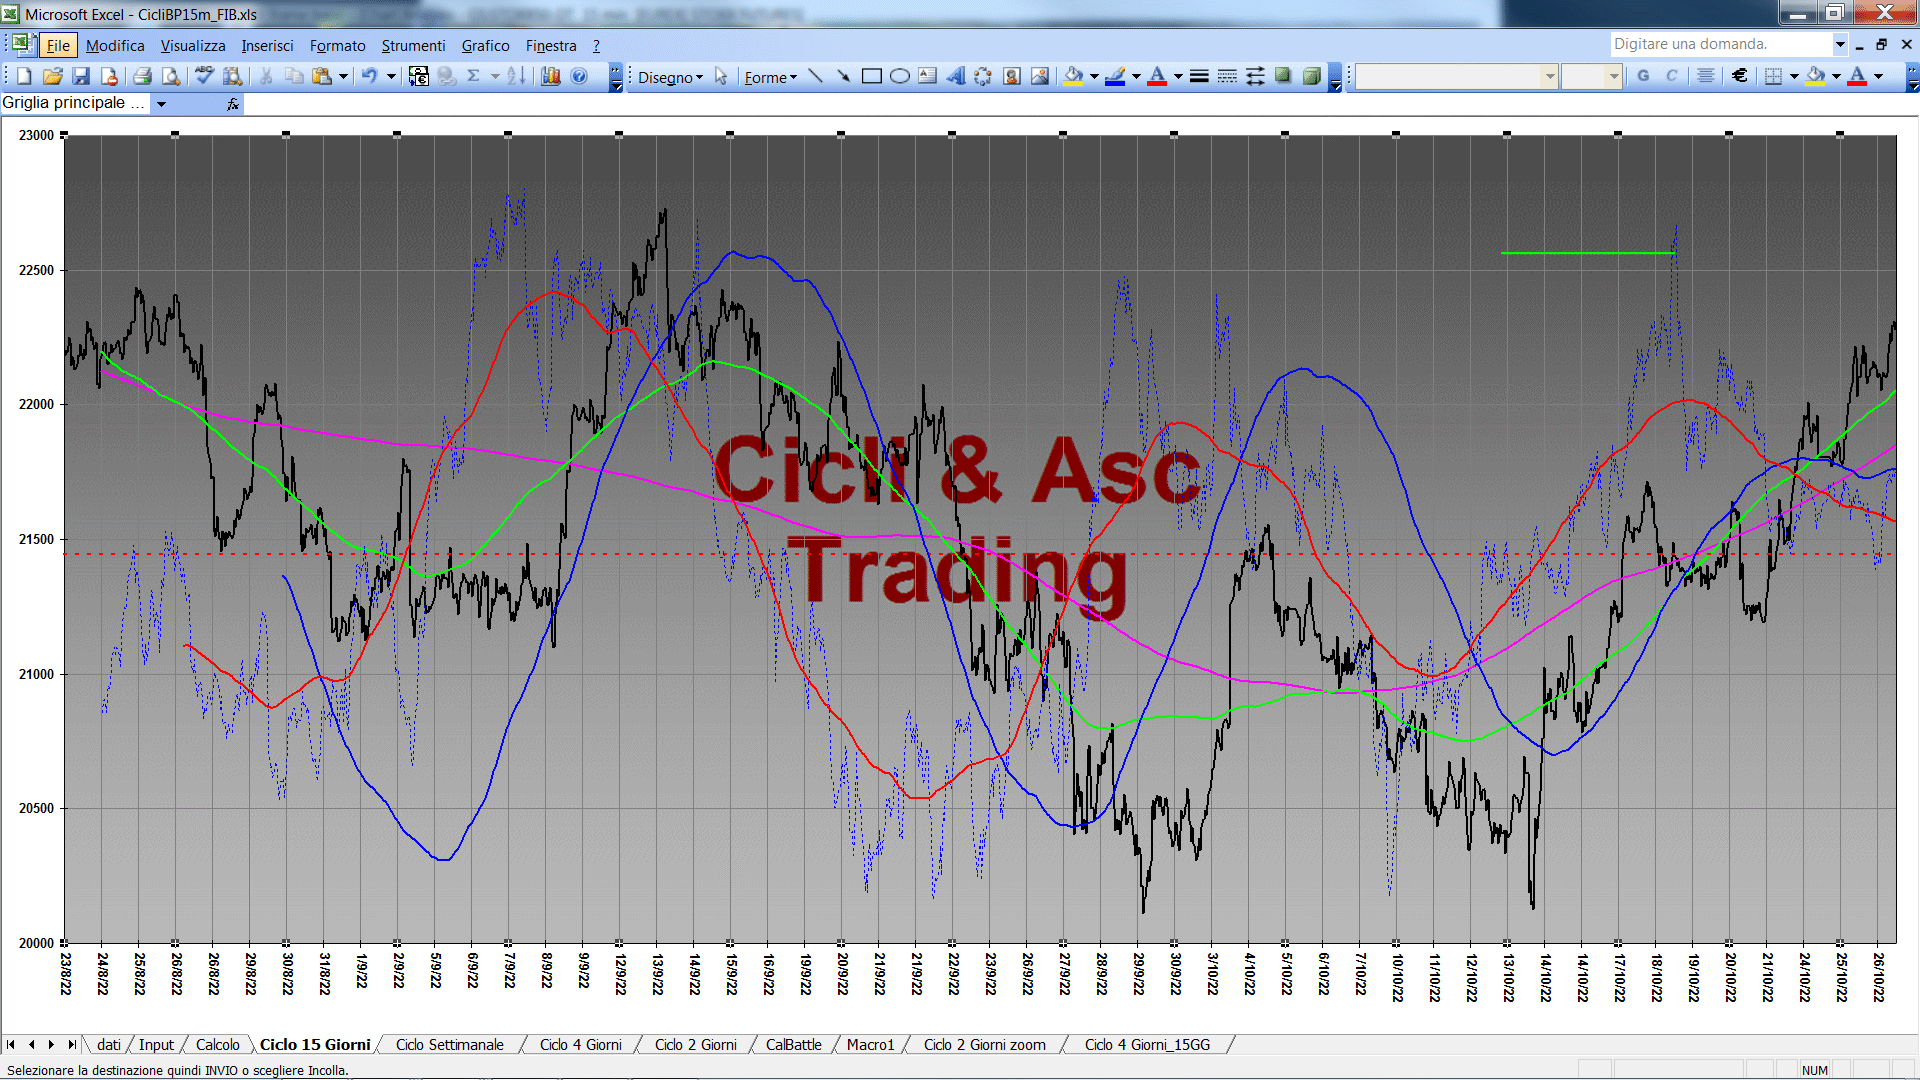
Task: Click the Euro conversion icon
Action: tap(419, 76)
